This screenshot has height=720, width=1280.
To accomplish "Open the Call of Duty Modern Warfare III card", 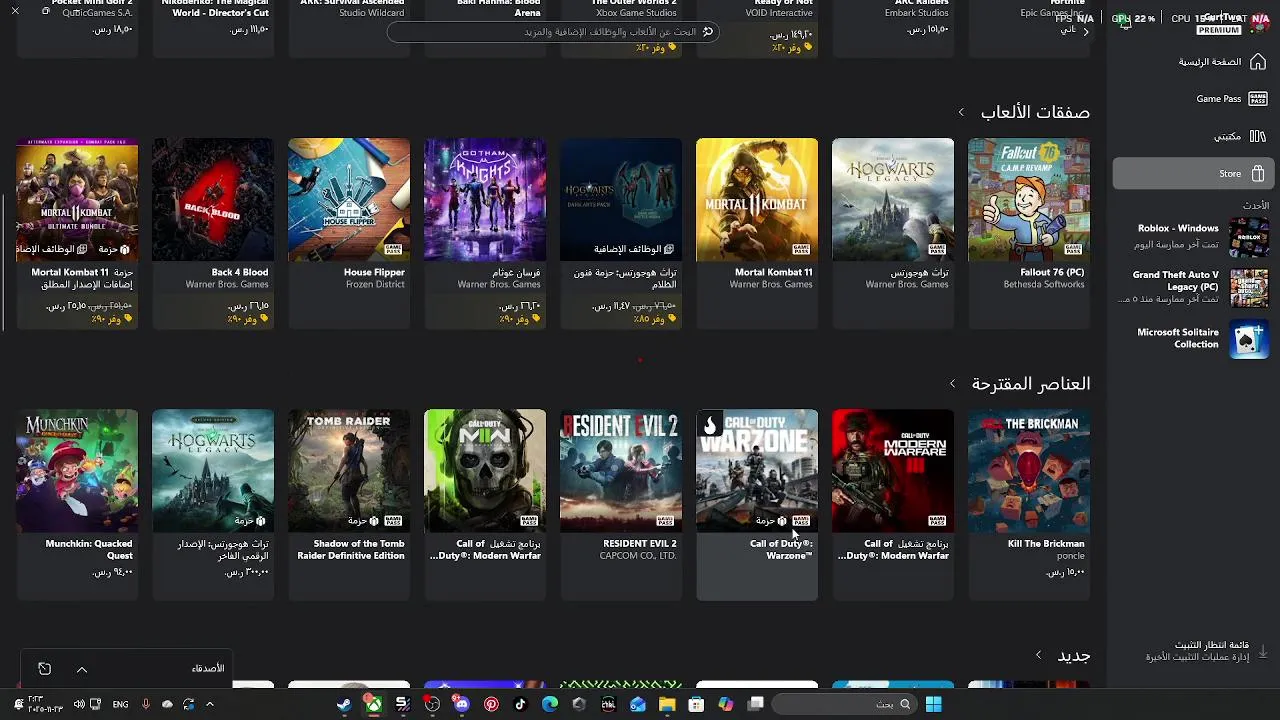I will (x=893, y=505).
